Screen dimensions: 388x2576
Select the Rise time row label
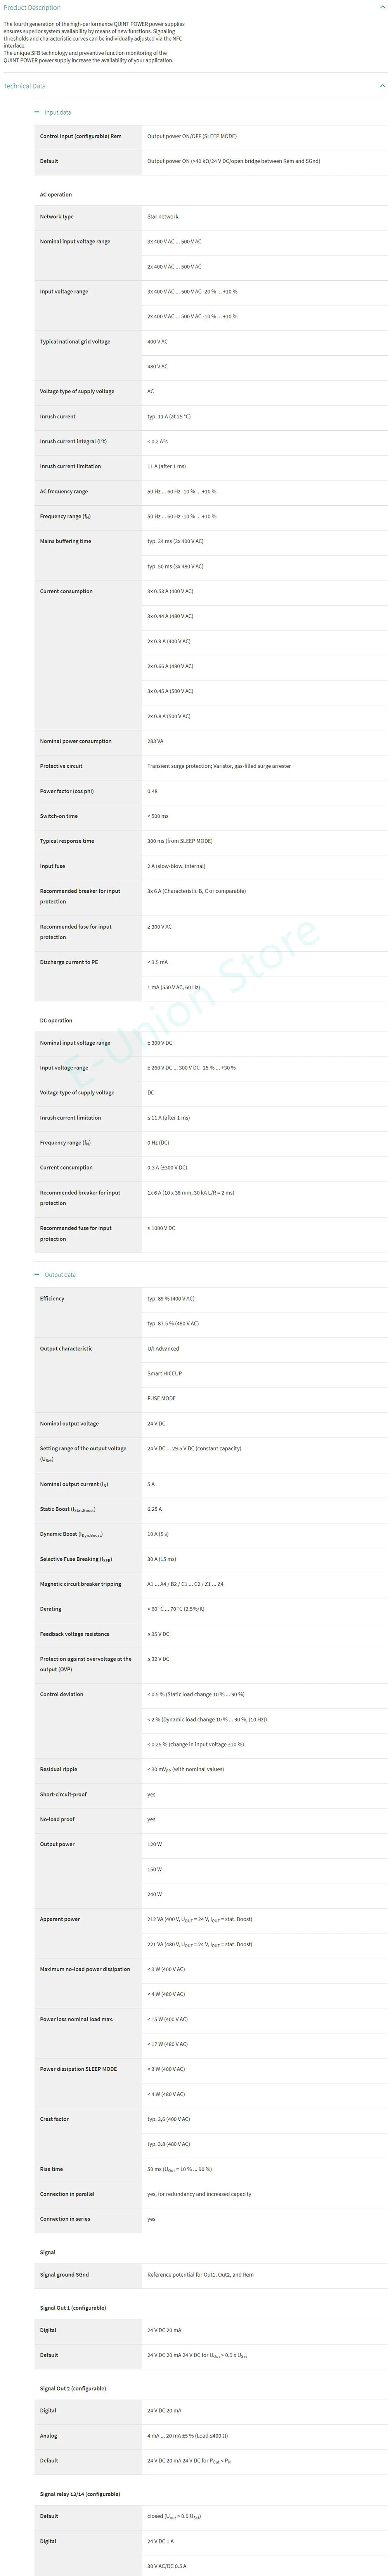51,2169
